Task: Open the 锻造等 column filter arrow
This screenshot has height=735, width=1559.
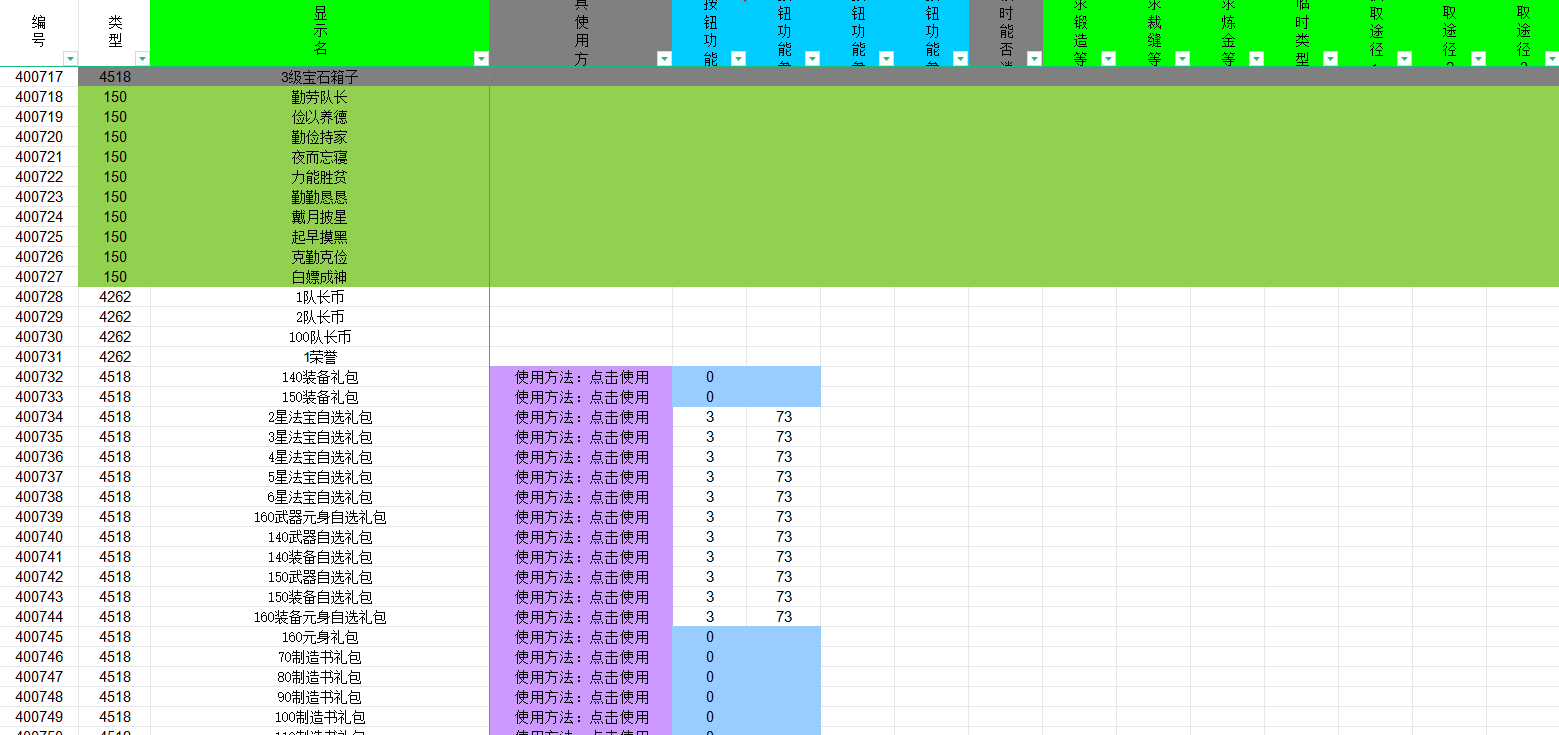Action: (x=1108, y=59)
